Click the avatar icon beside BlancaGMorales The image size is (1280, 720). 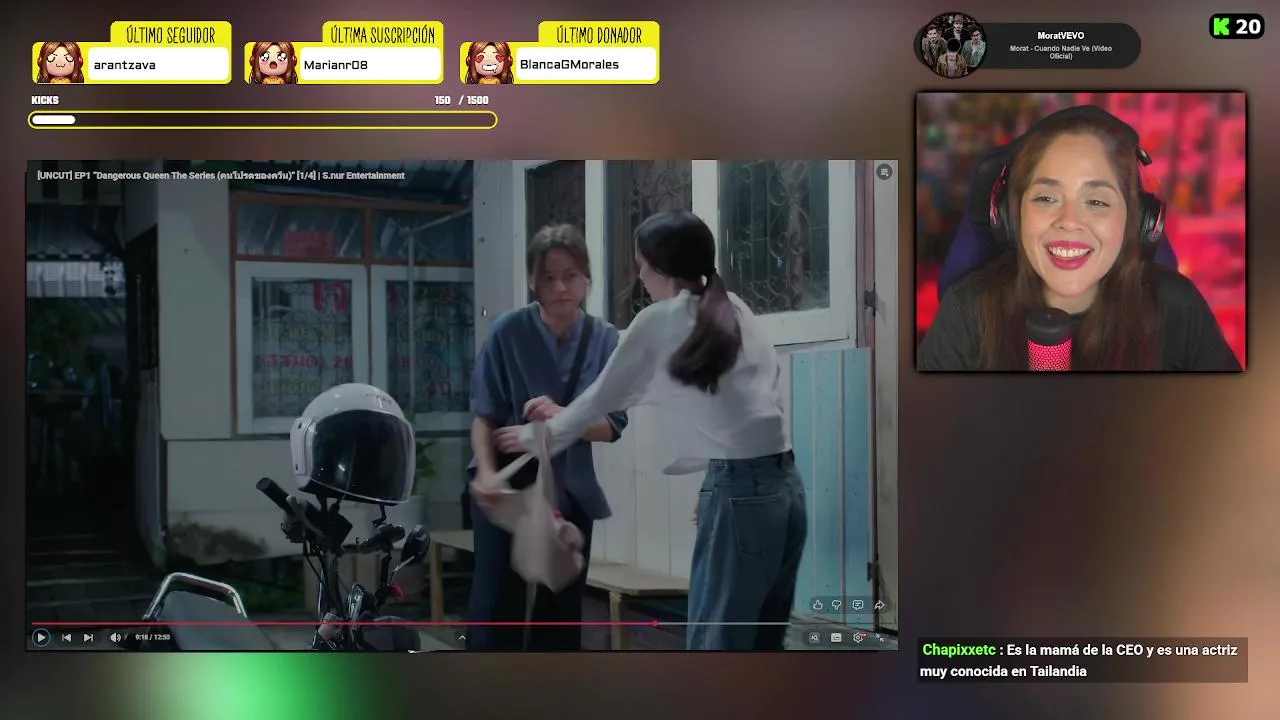tap(488, 62)
